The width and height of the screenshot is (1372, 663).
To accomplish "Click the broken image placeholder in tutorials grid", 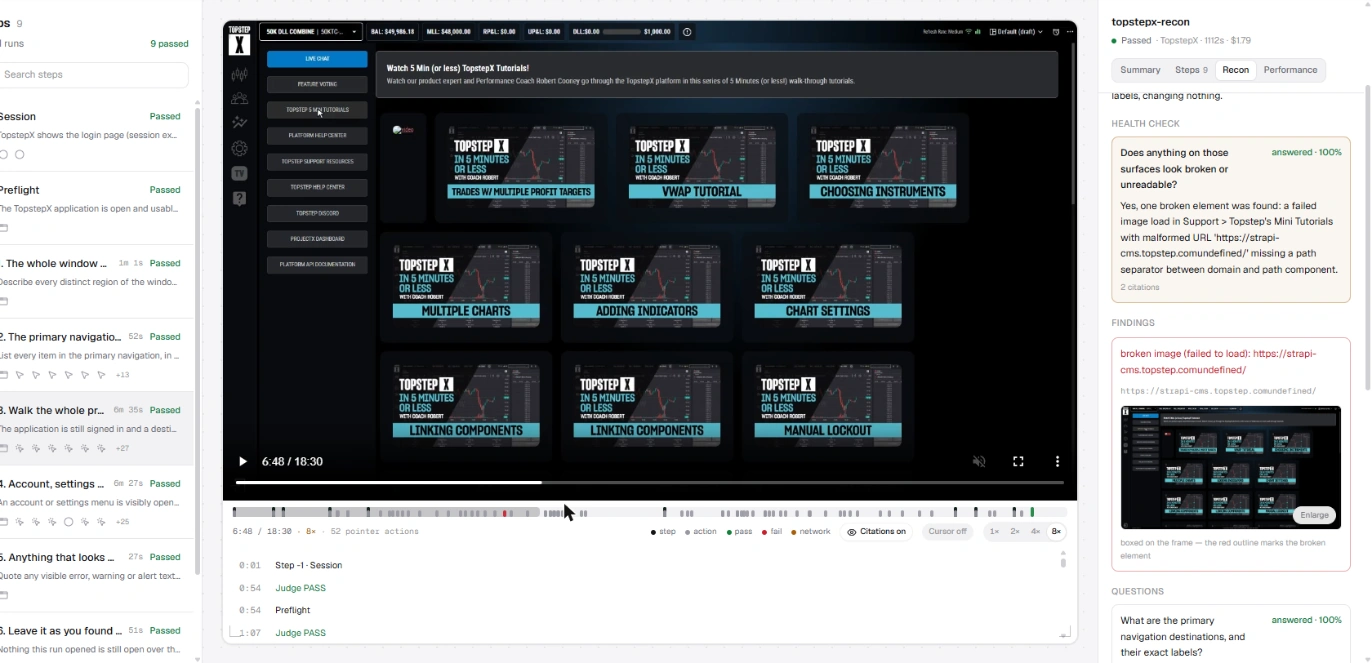I will 403,130.
